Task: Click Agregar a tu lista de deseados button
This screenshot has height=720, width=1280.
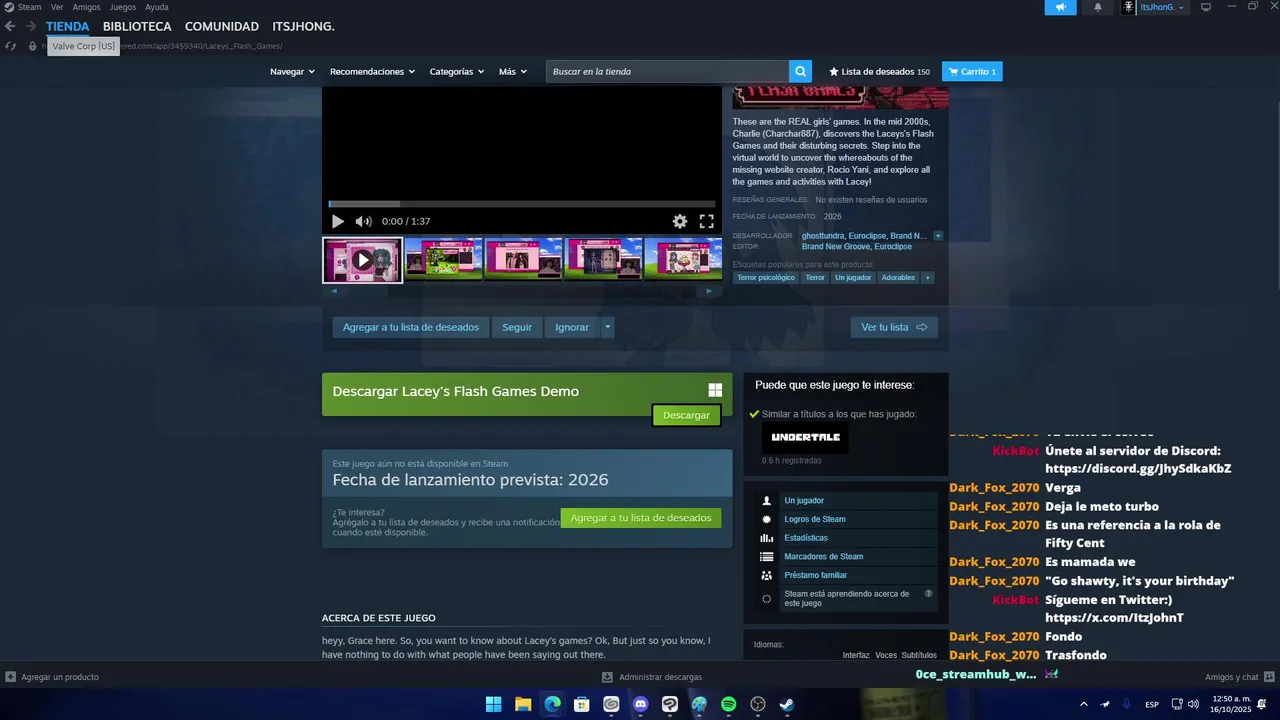Action: click(411, 327)
